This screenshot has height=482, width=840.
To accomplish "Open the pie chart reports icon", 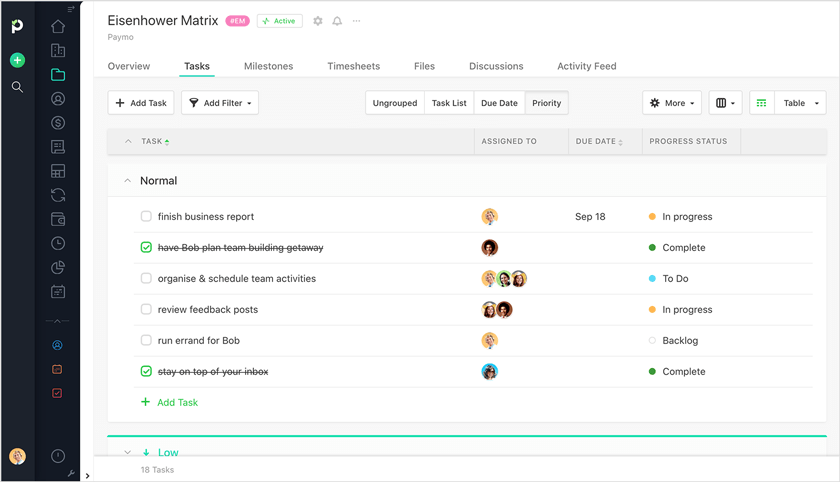I will [58, 267].
